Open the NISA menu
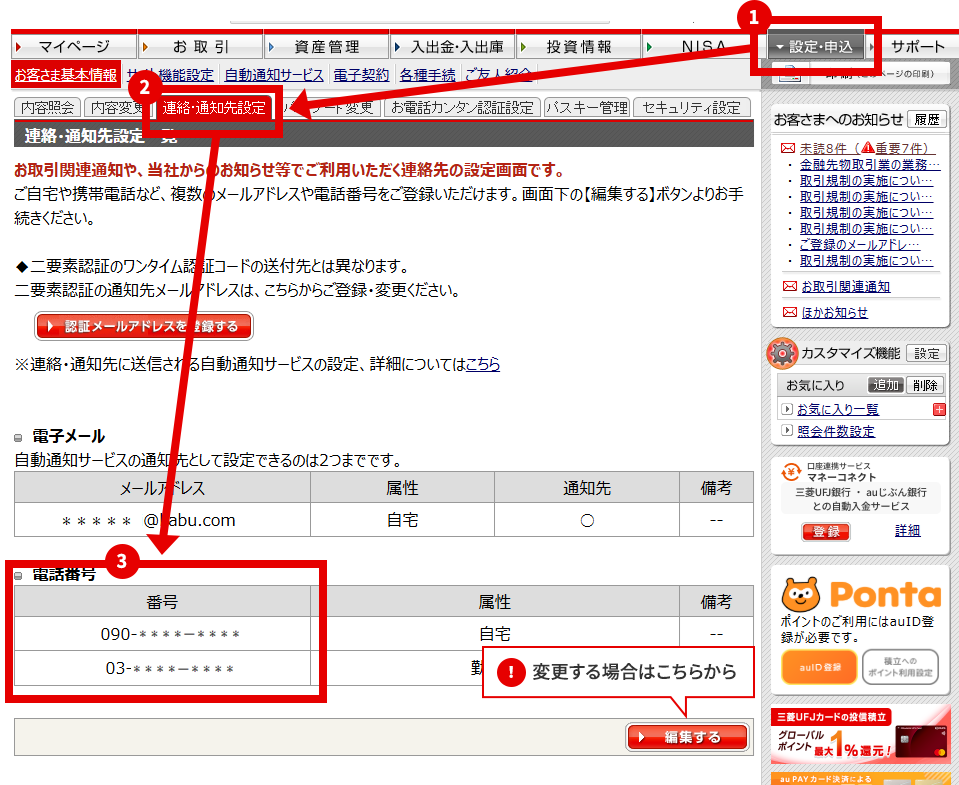The width and height of the screenshot is (959, 785). [703, 46]
